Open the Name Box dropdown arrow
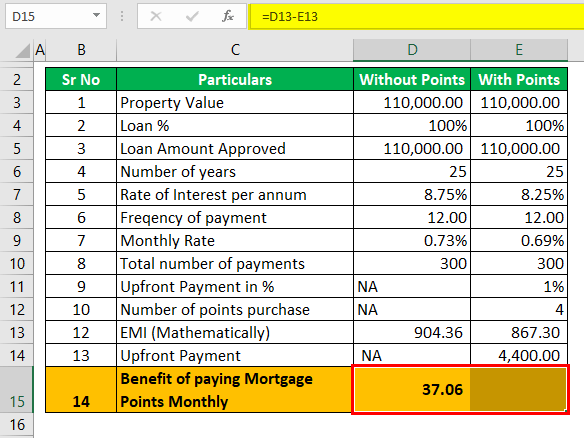This screenshot has height=438, width=584. [96, 15]
